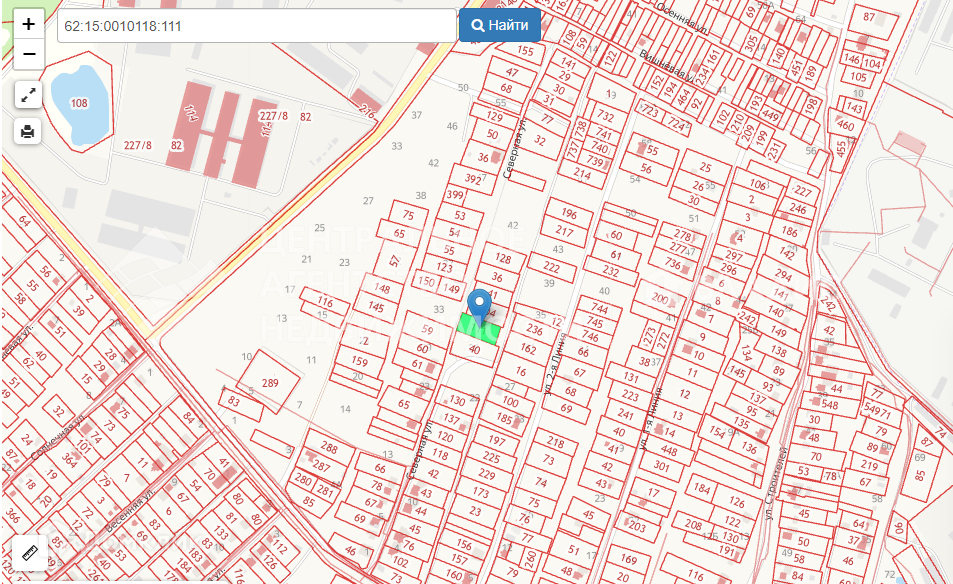953x584 pixels.
Task: Select parcel labeled 162
Action: (528, 349)
